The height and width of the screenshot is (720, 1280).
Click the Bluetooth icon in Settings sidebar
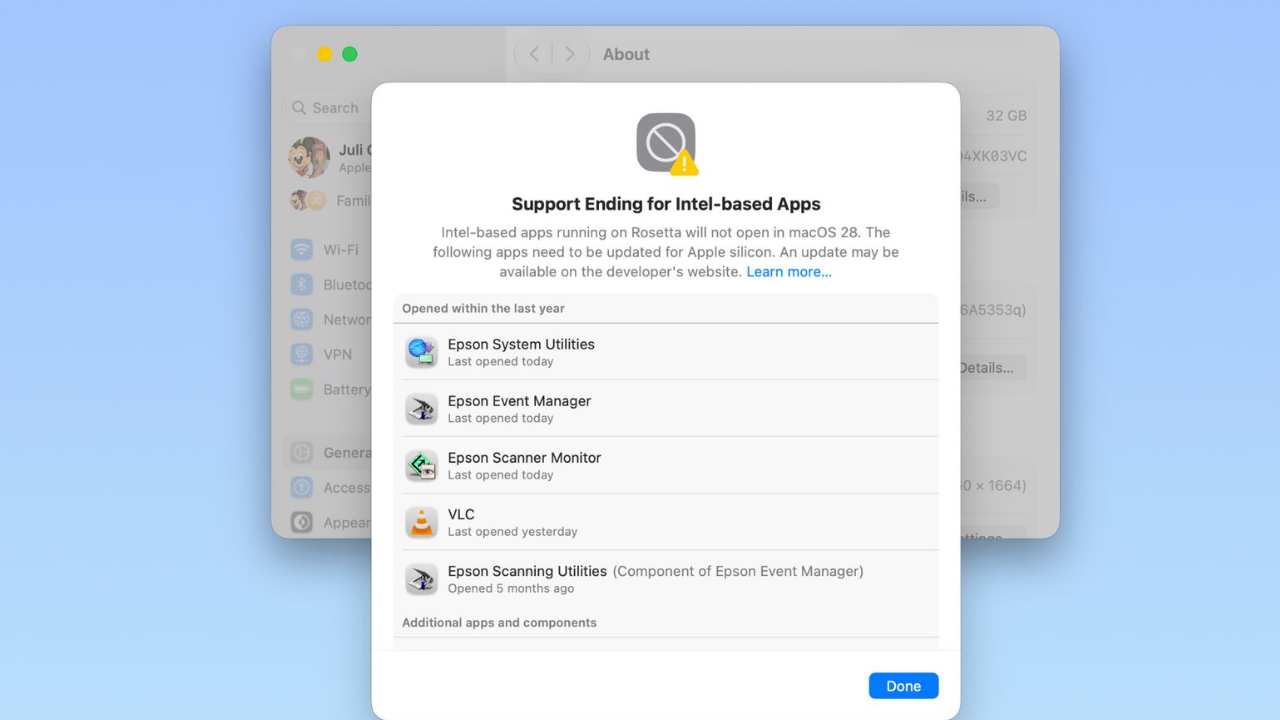301,284
